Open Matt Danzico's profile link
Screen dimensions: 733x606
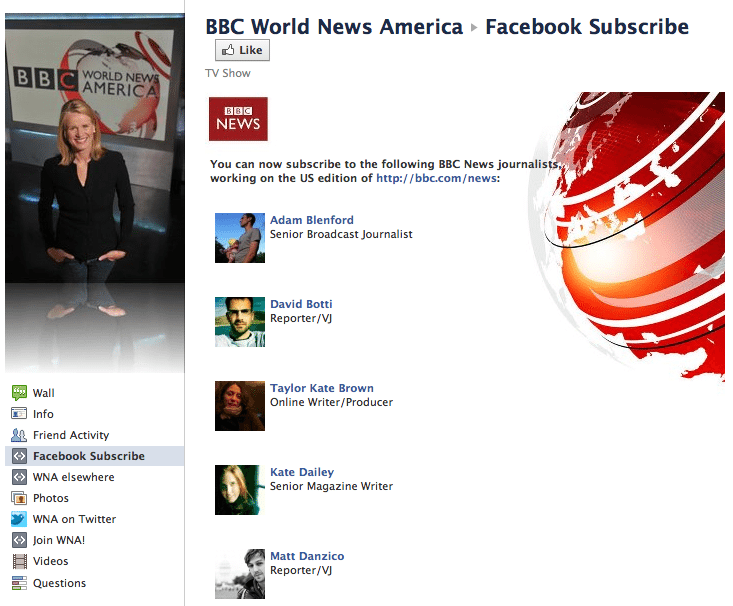coord(307,556)
